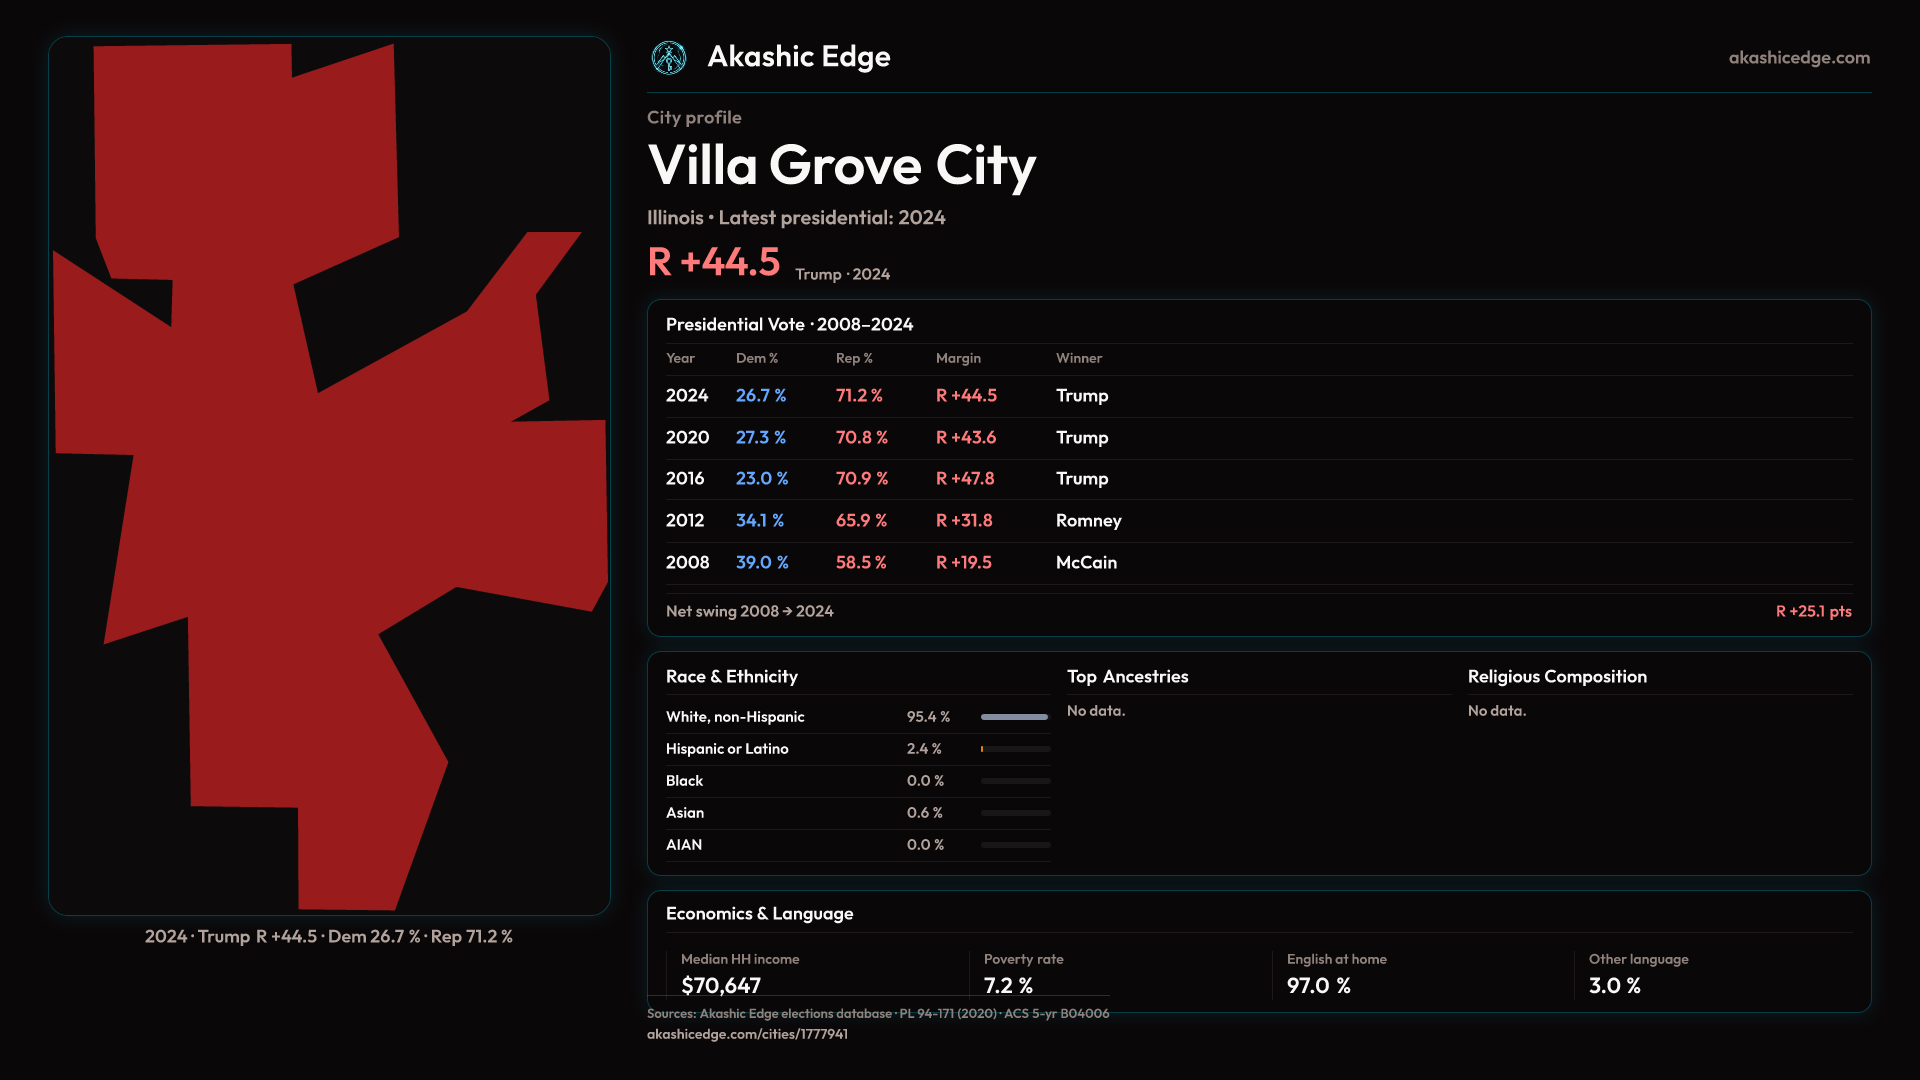Click the Rep % column header
This screenshot has height=1080, width=1920.
pyautogui.click(x=854, y=358)
